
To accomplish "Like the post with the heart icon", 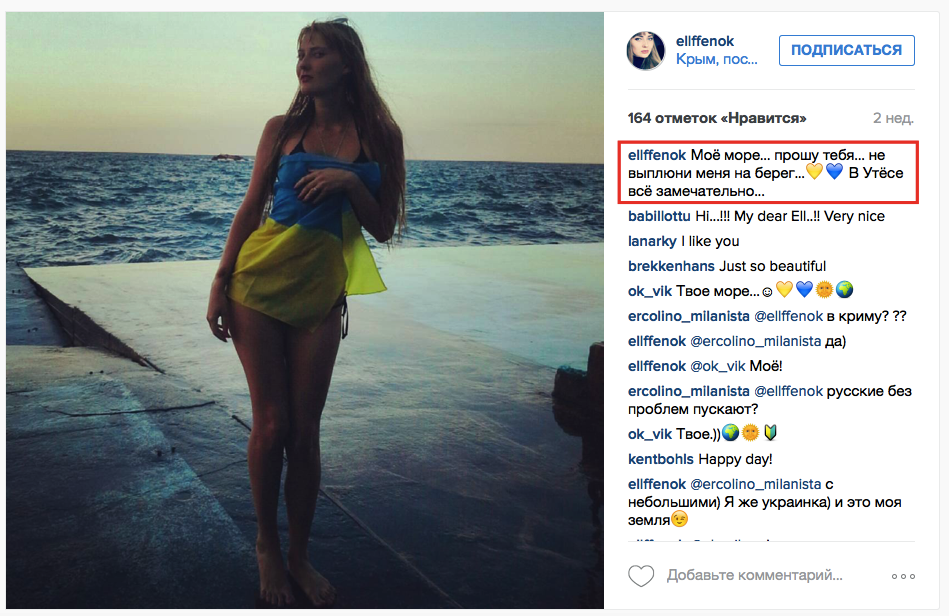I will [641, 575].
